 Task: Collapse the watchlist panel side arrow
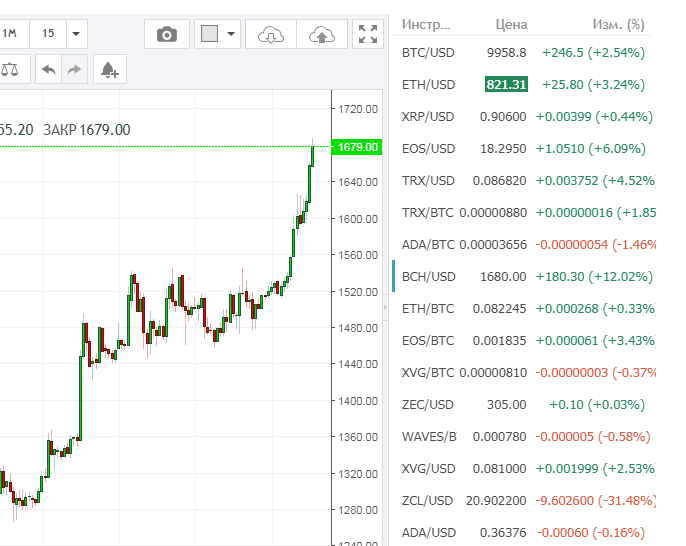pos(385,308)
